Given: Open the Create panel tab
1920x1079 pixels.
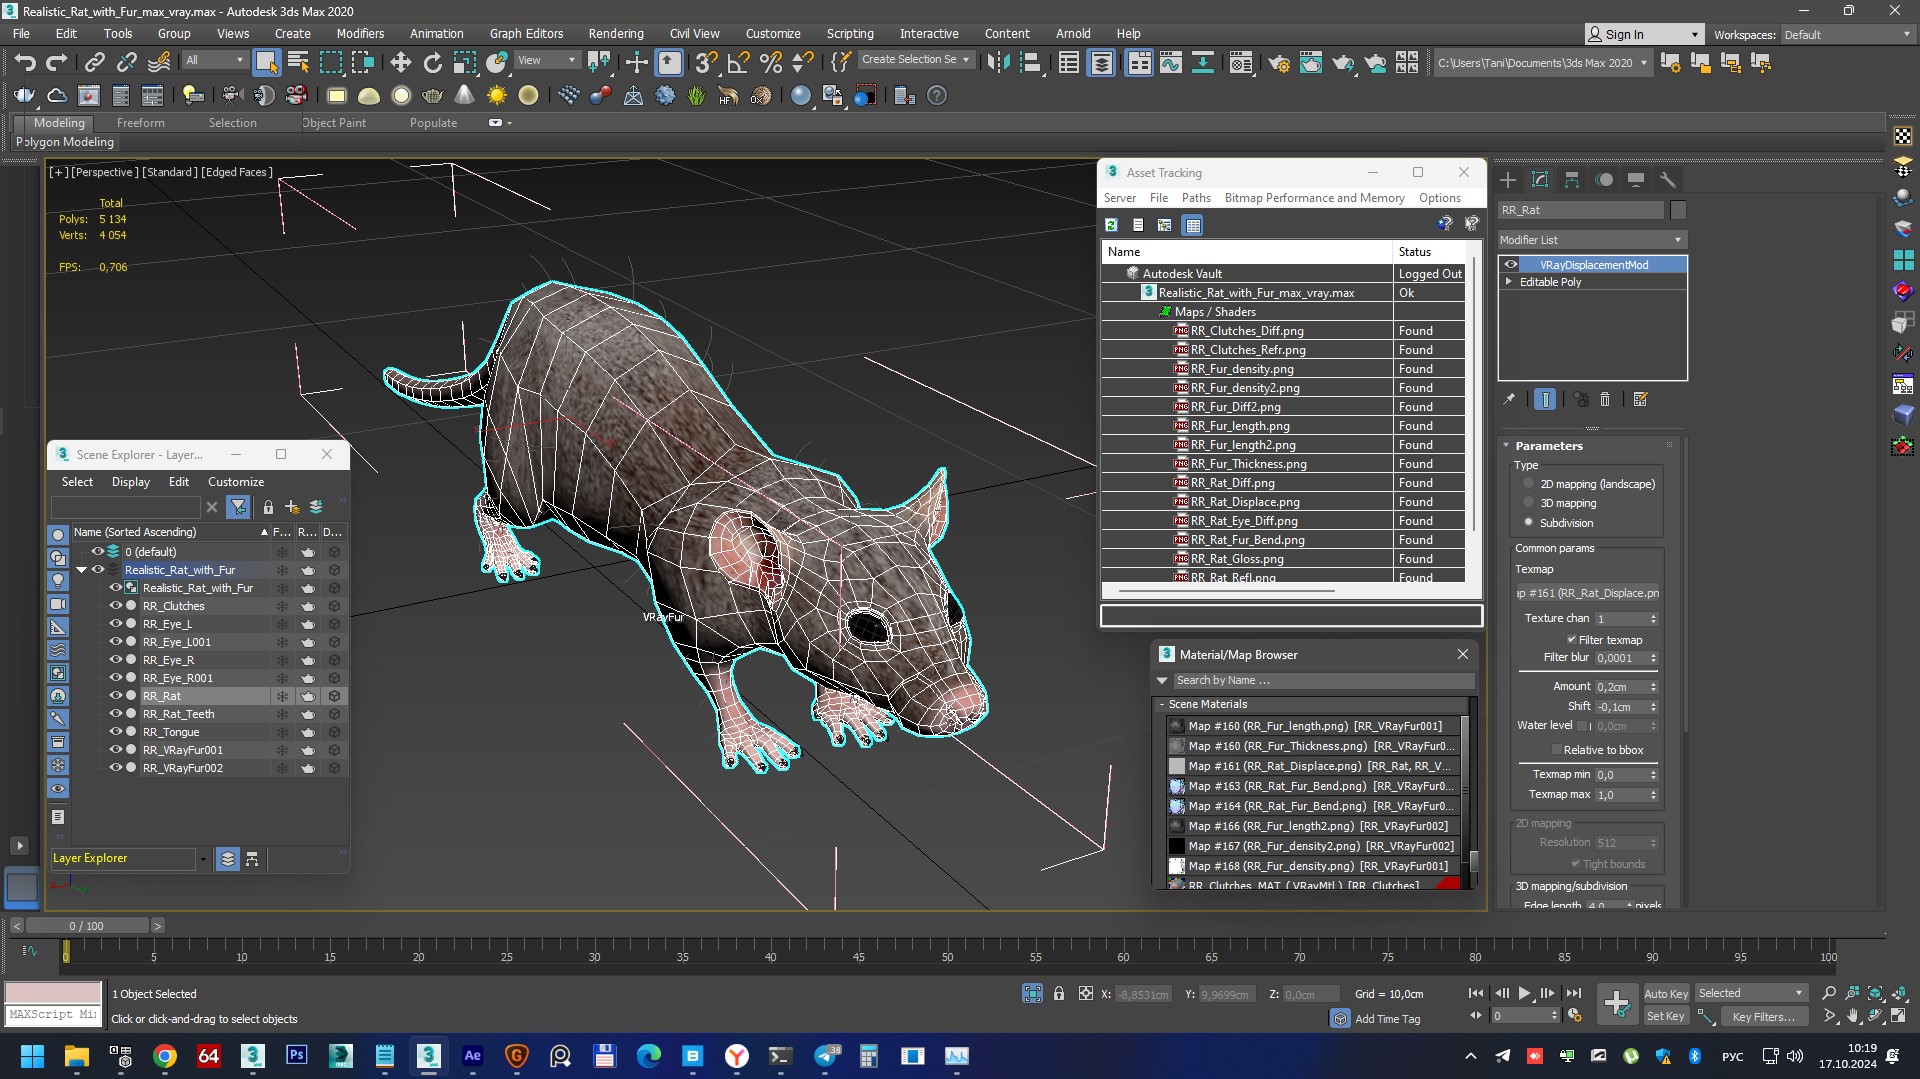Looking at the screenshot, I should 1508,180.
